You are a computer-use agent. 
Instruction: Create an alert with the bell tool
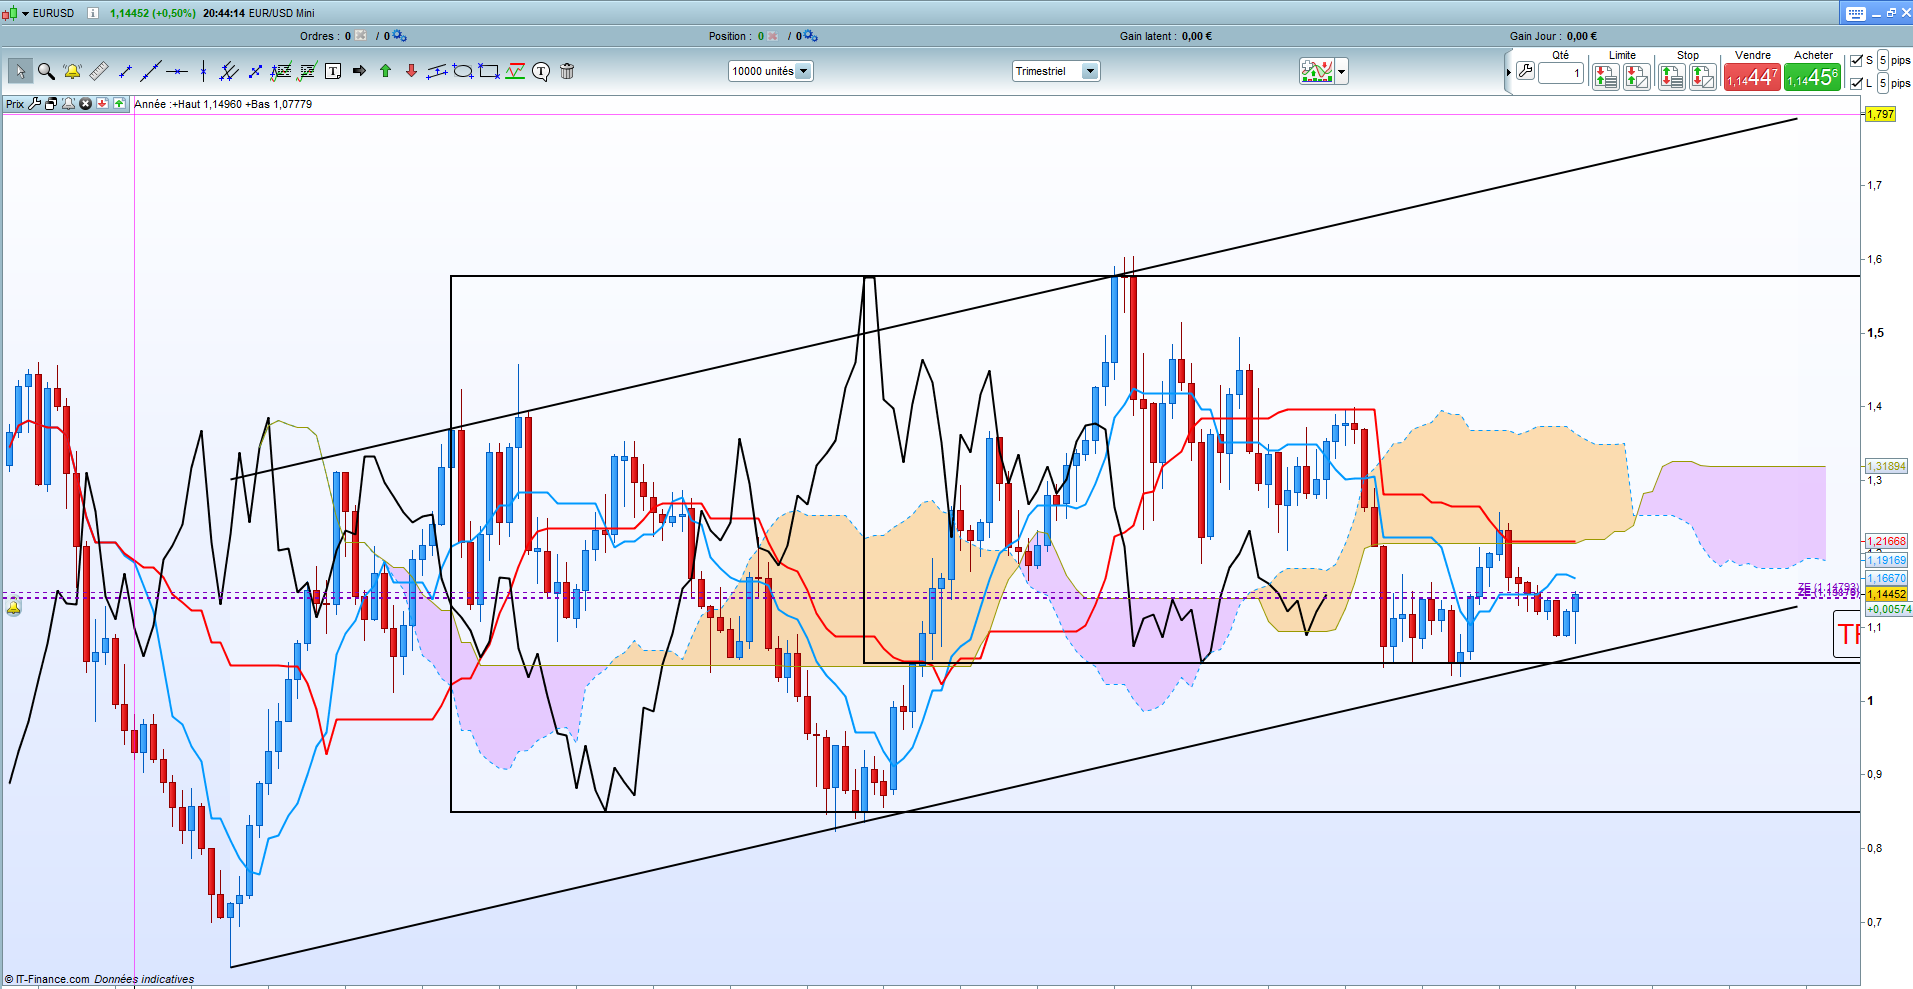pyautogui.click(x=72, y=71)
